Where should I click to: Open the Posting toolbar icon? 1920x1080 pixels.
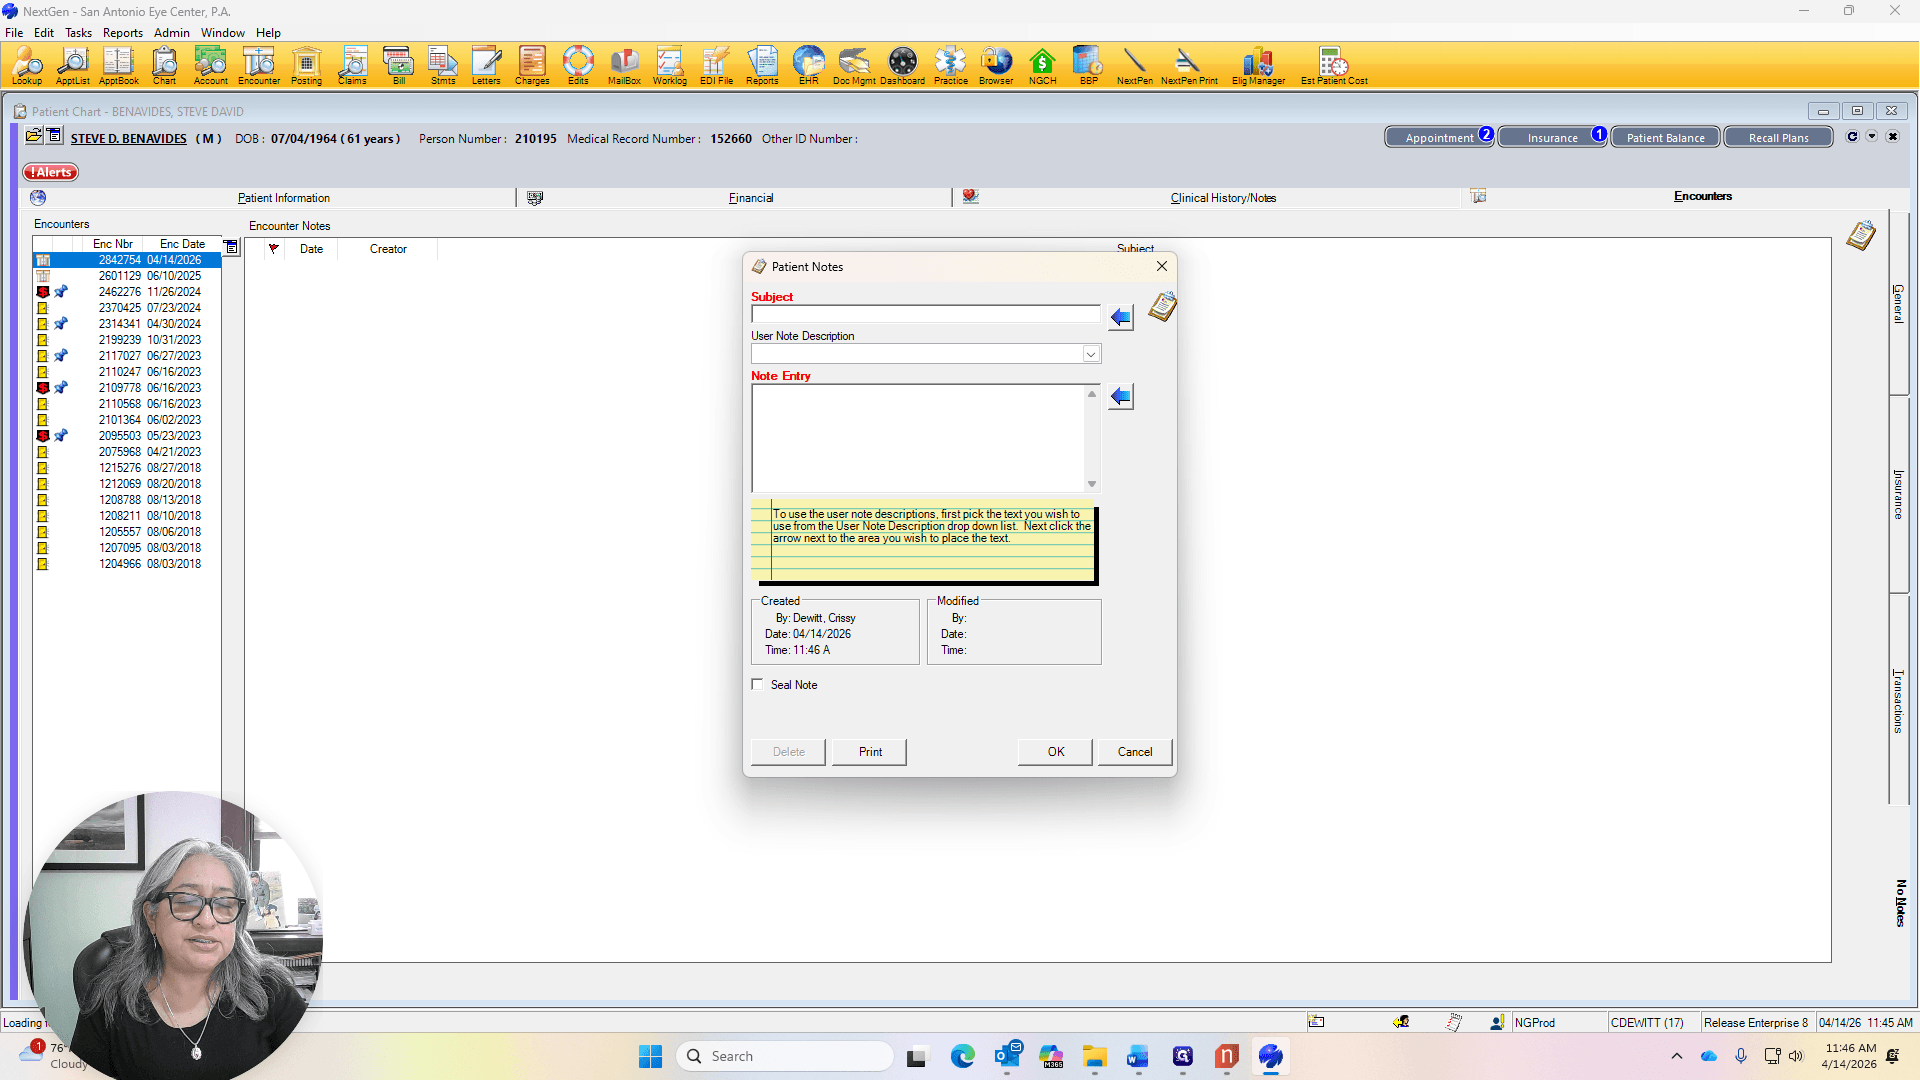click(306, 66)
